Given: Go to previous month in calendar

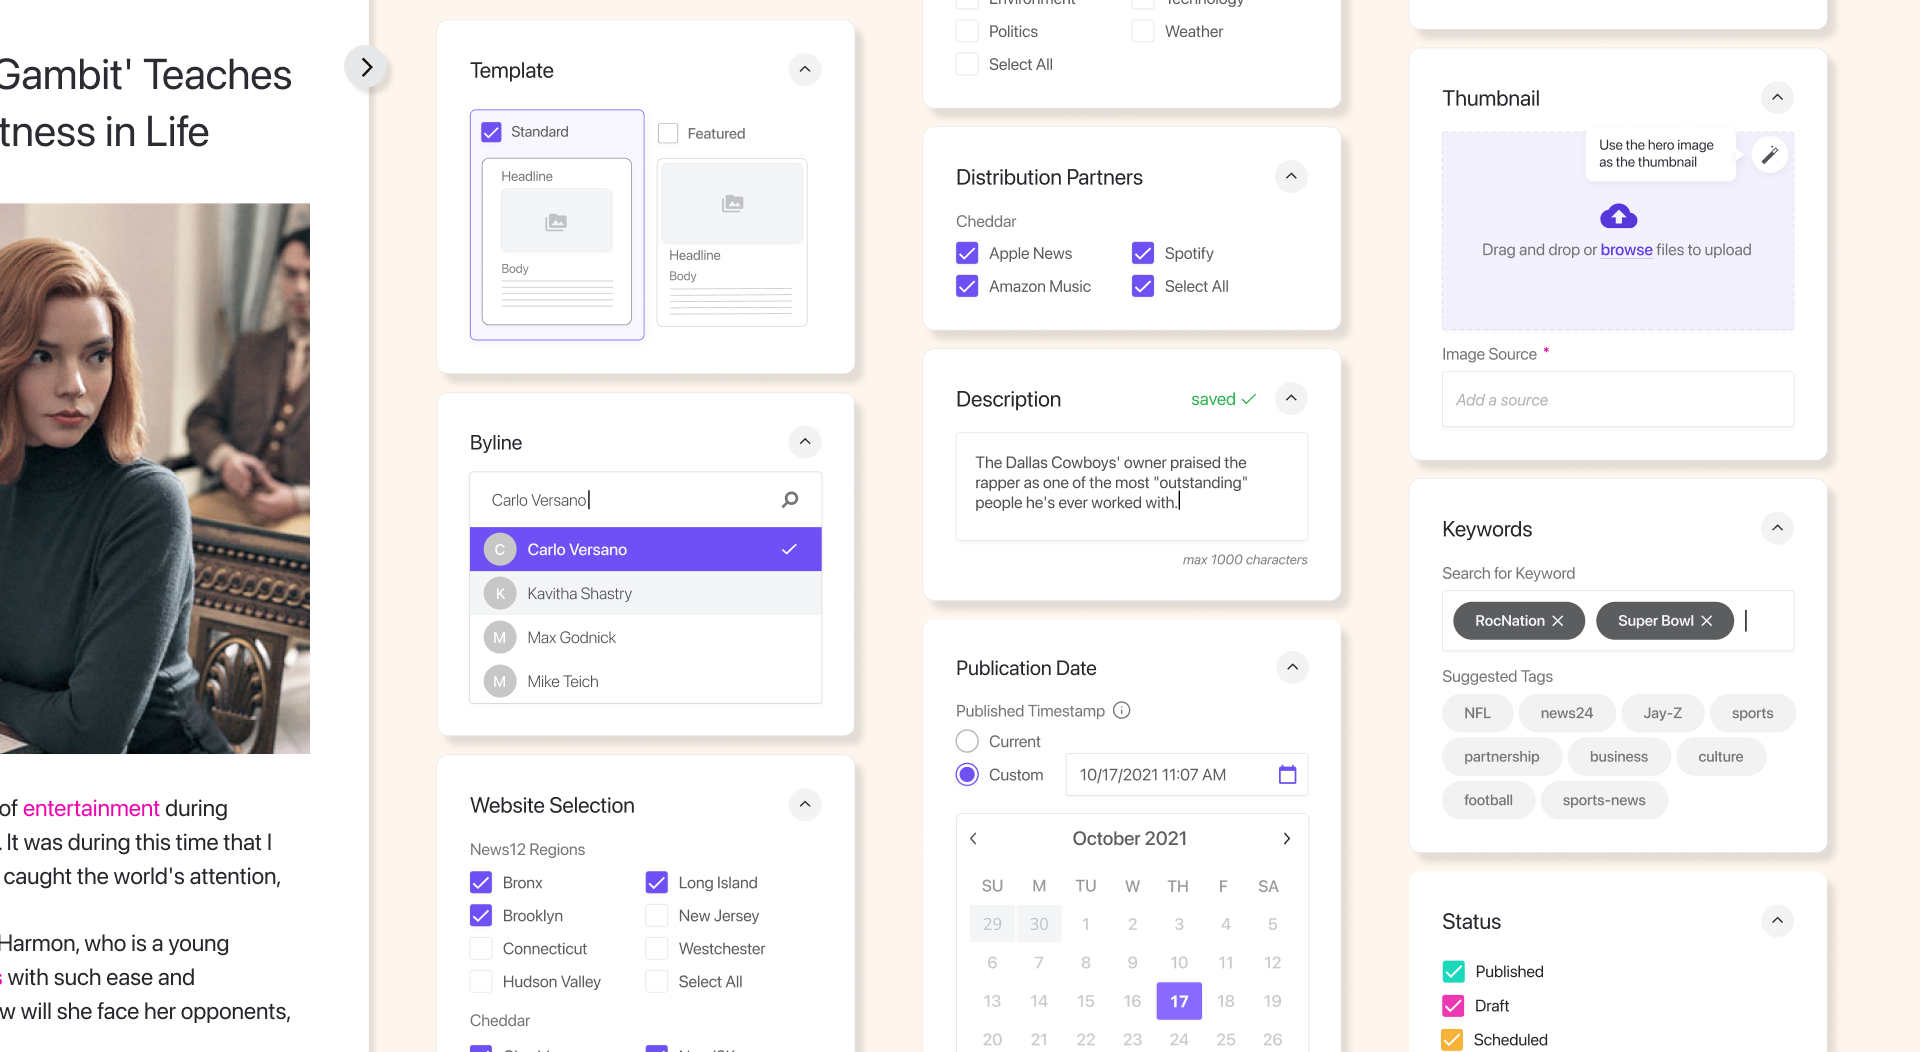Looking at the screenshot, I should [x=973, y=839].
